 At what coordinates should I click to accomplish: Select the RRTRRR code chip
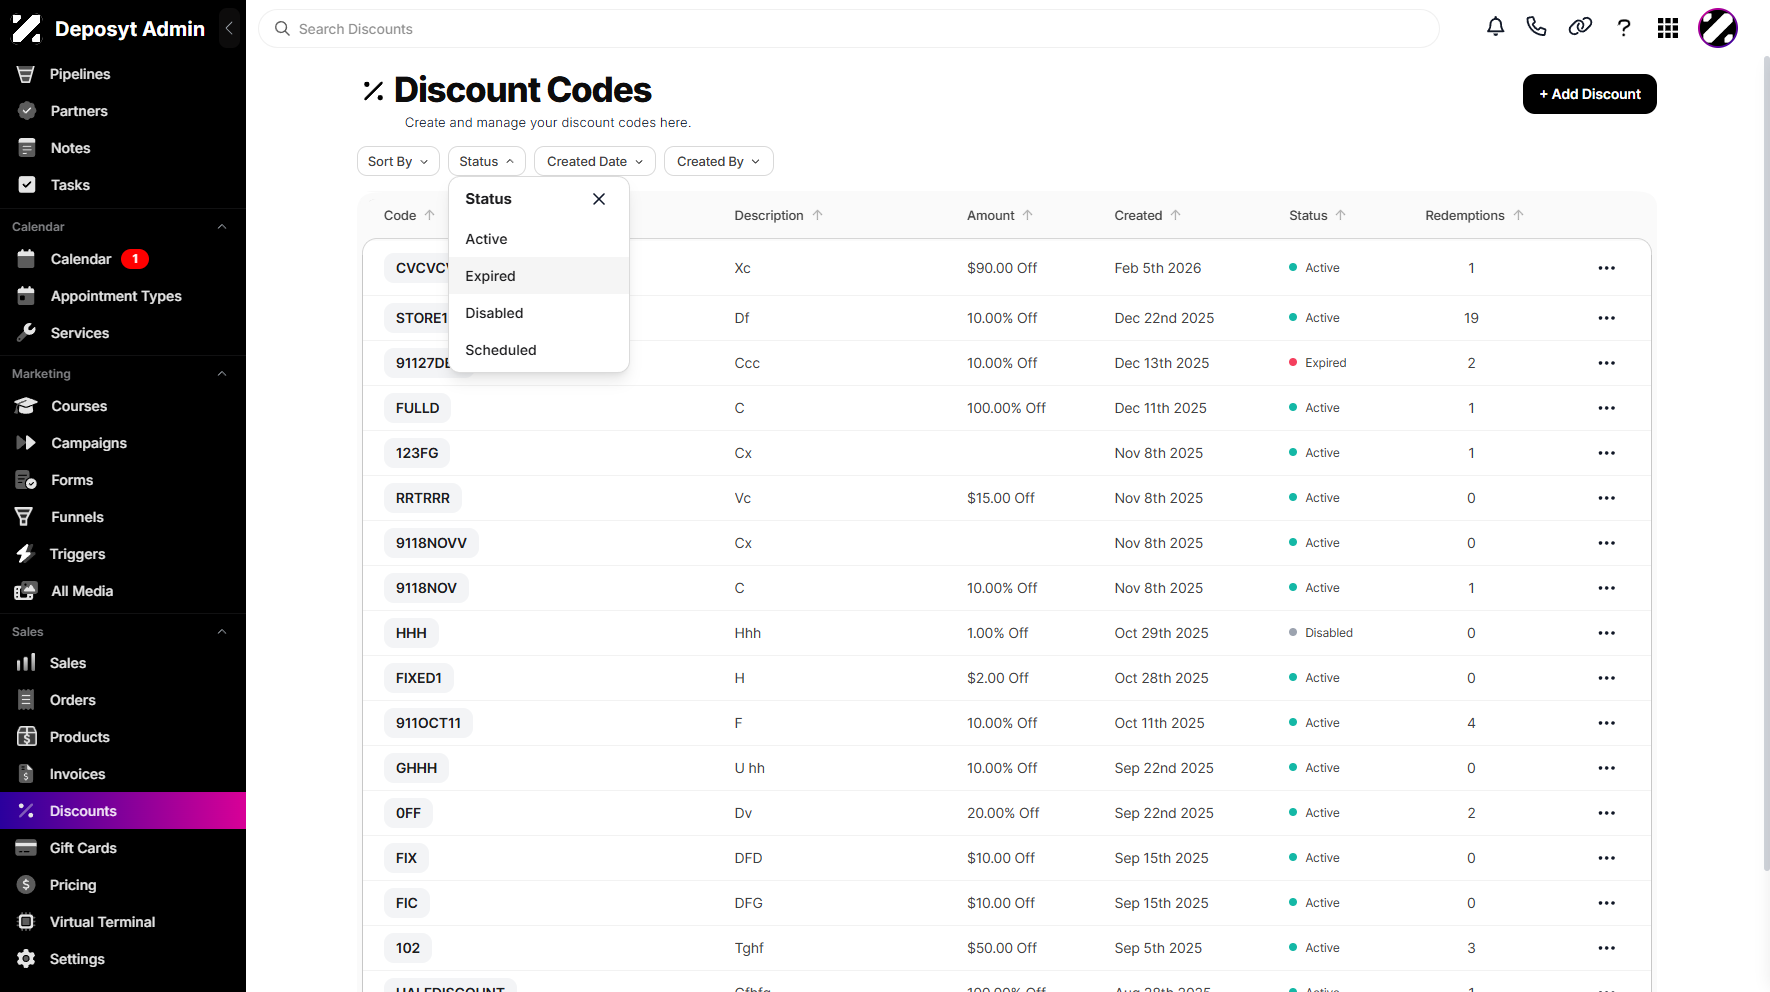pyautogui.click(x=423, y=498)
